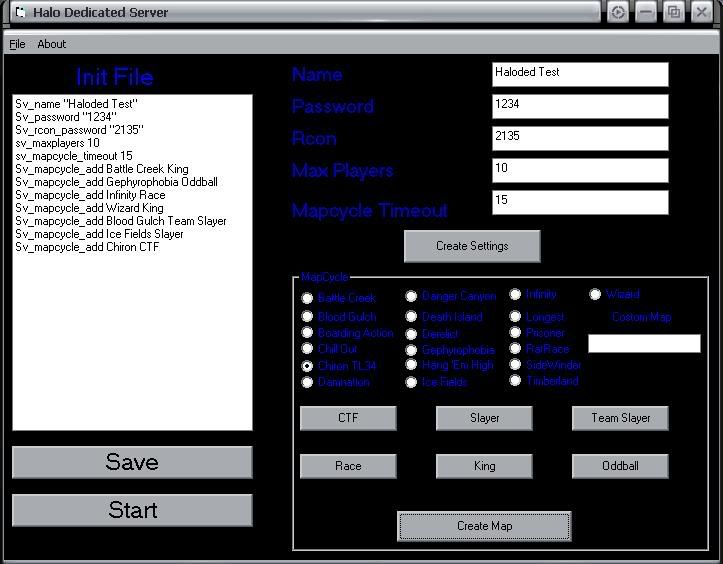Click the Ice Fields Slayer mapcycle line
The height and width of the screenshot is (564, 723).
click(99, 234)
